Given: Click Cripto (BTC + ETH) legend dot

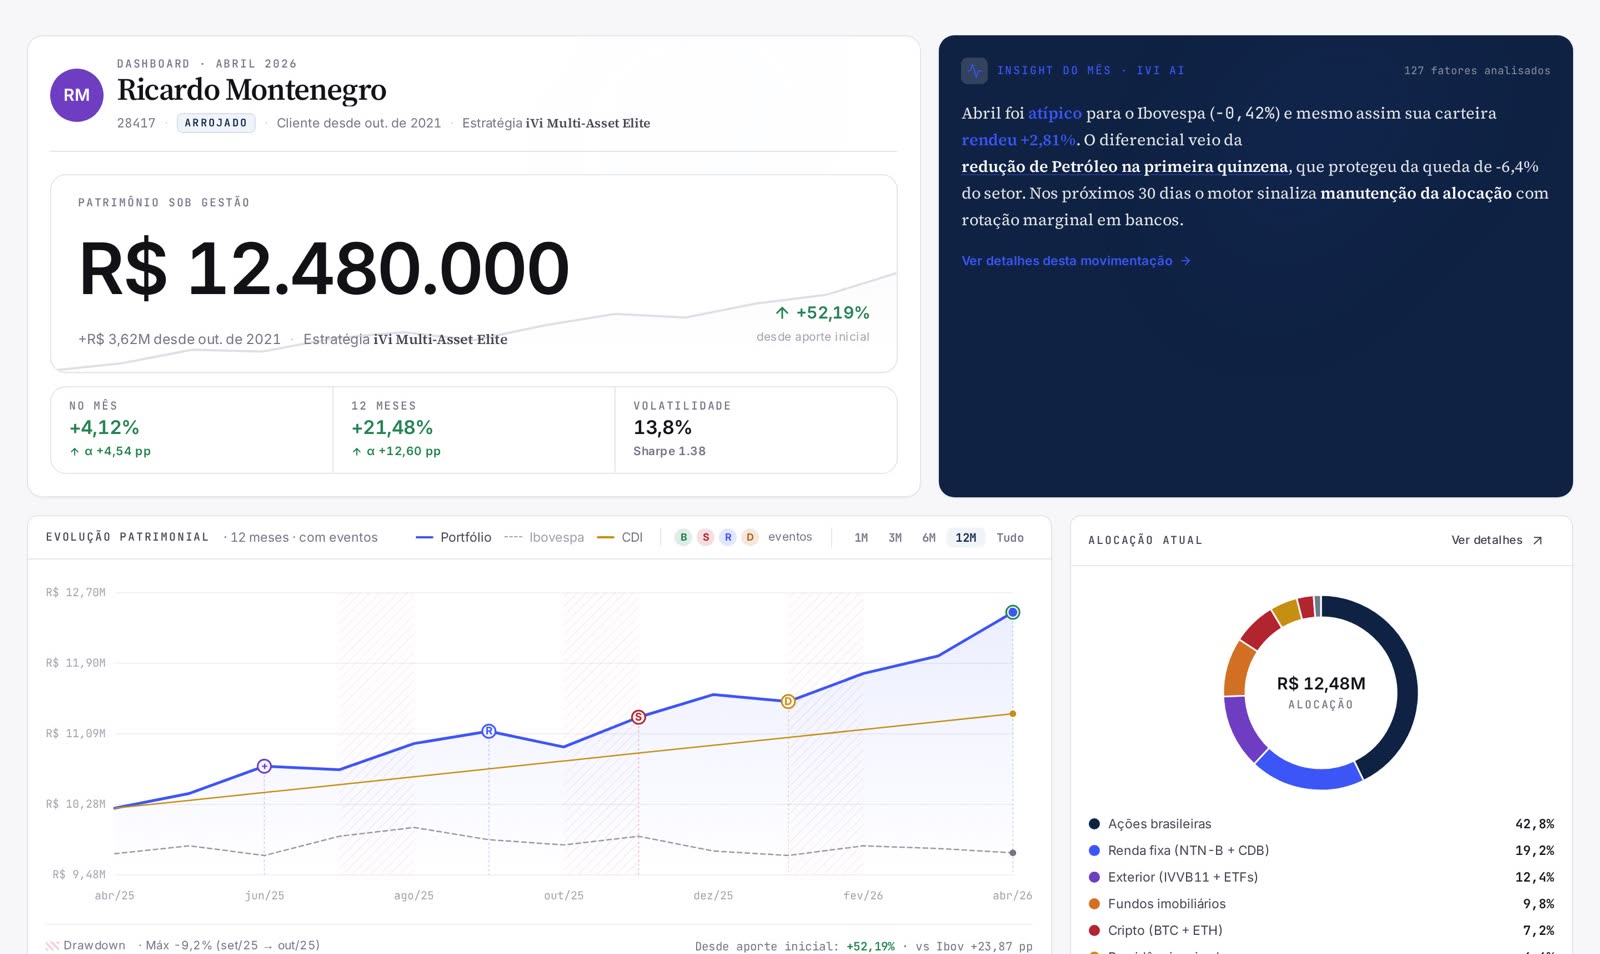Looking at the screenshot, I should pos(1094,930).
